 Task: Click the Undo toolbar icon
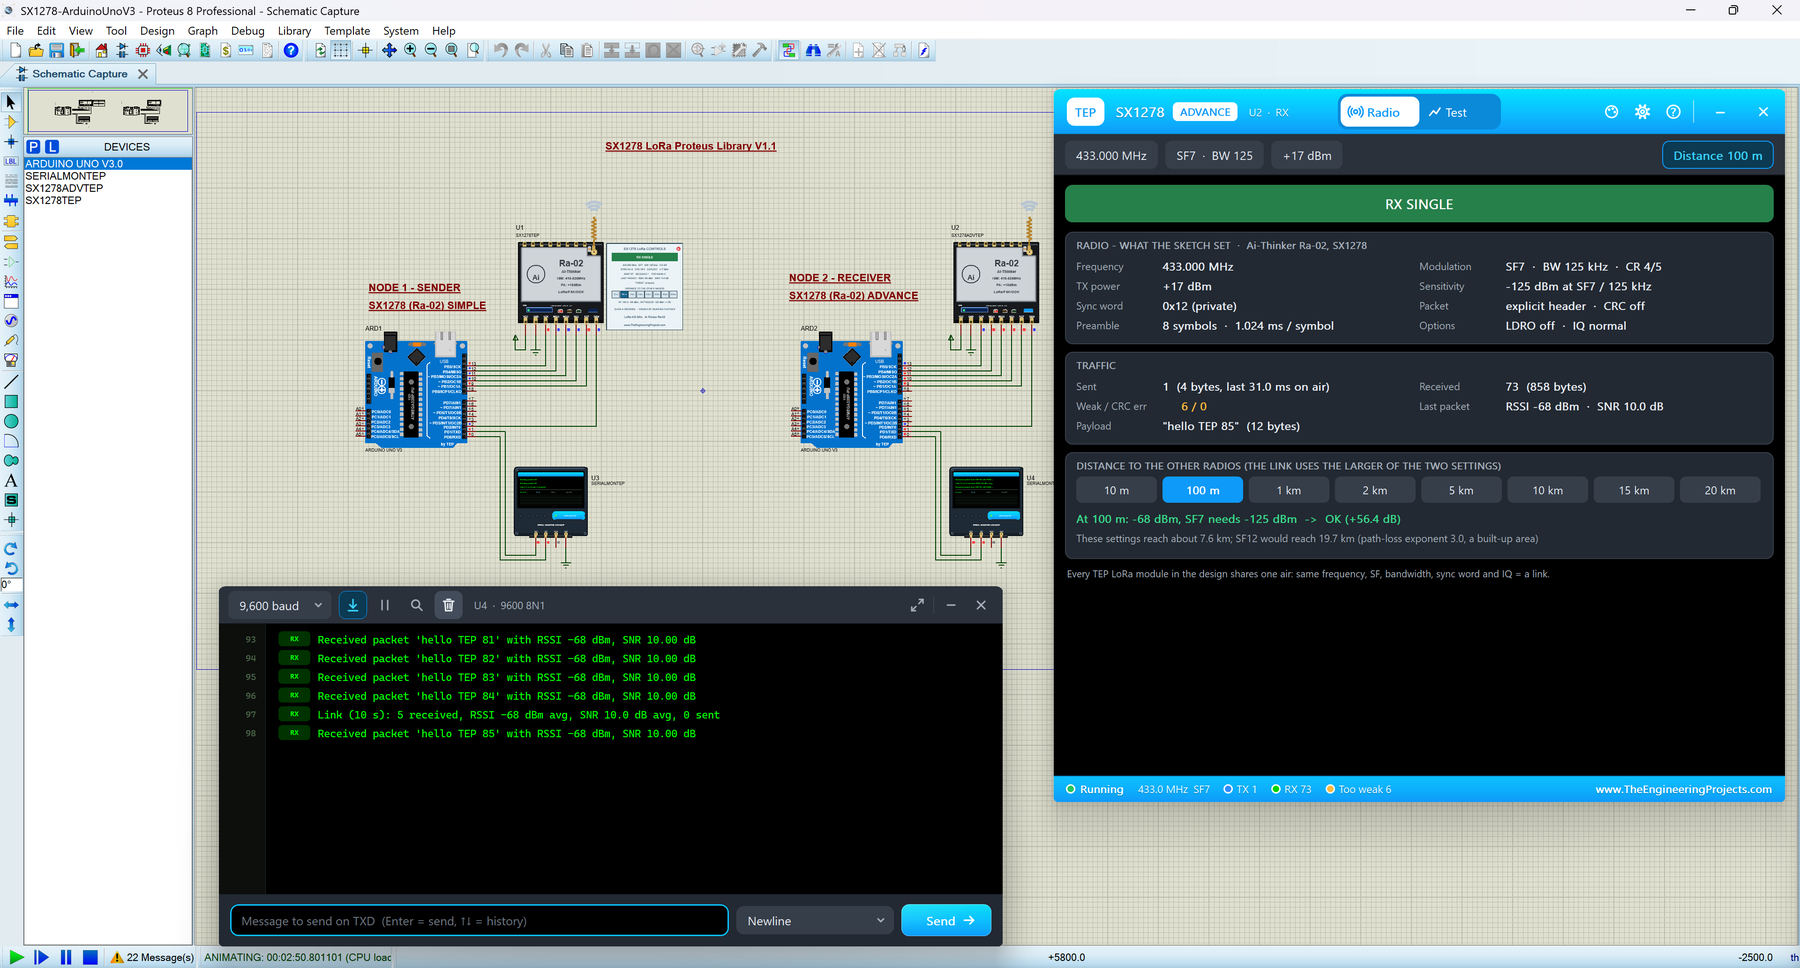click(x=500, y=50)
